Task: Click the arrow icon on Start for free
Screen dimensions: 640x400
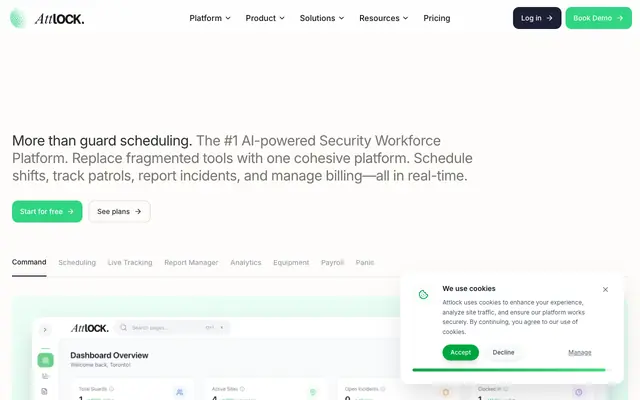Action: [71, 211]
